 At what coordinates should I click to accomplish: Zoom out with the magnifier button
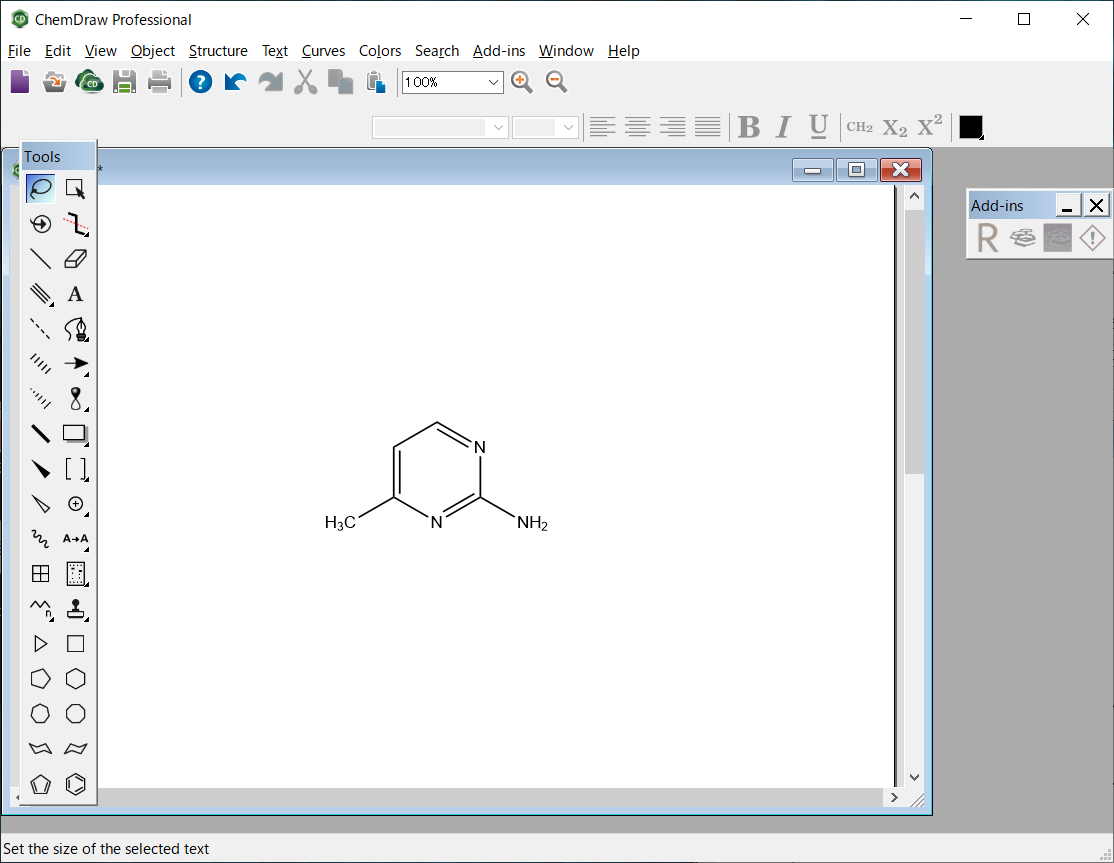[x=556, y=82]
